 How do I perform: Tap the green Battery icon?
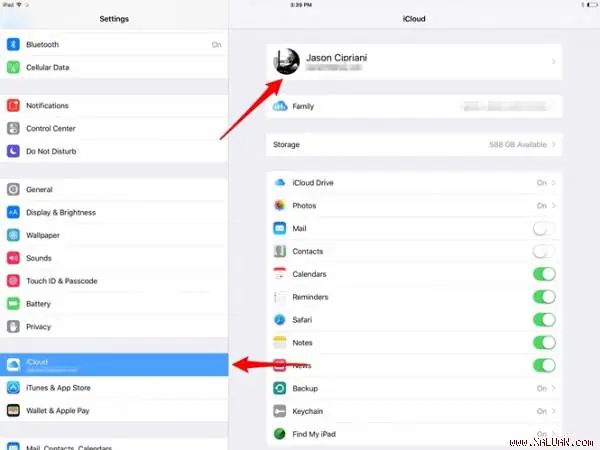click(x=13, y=303)
